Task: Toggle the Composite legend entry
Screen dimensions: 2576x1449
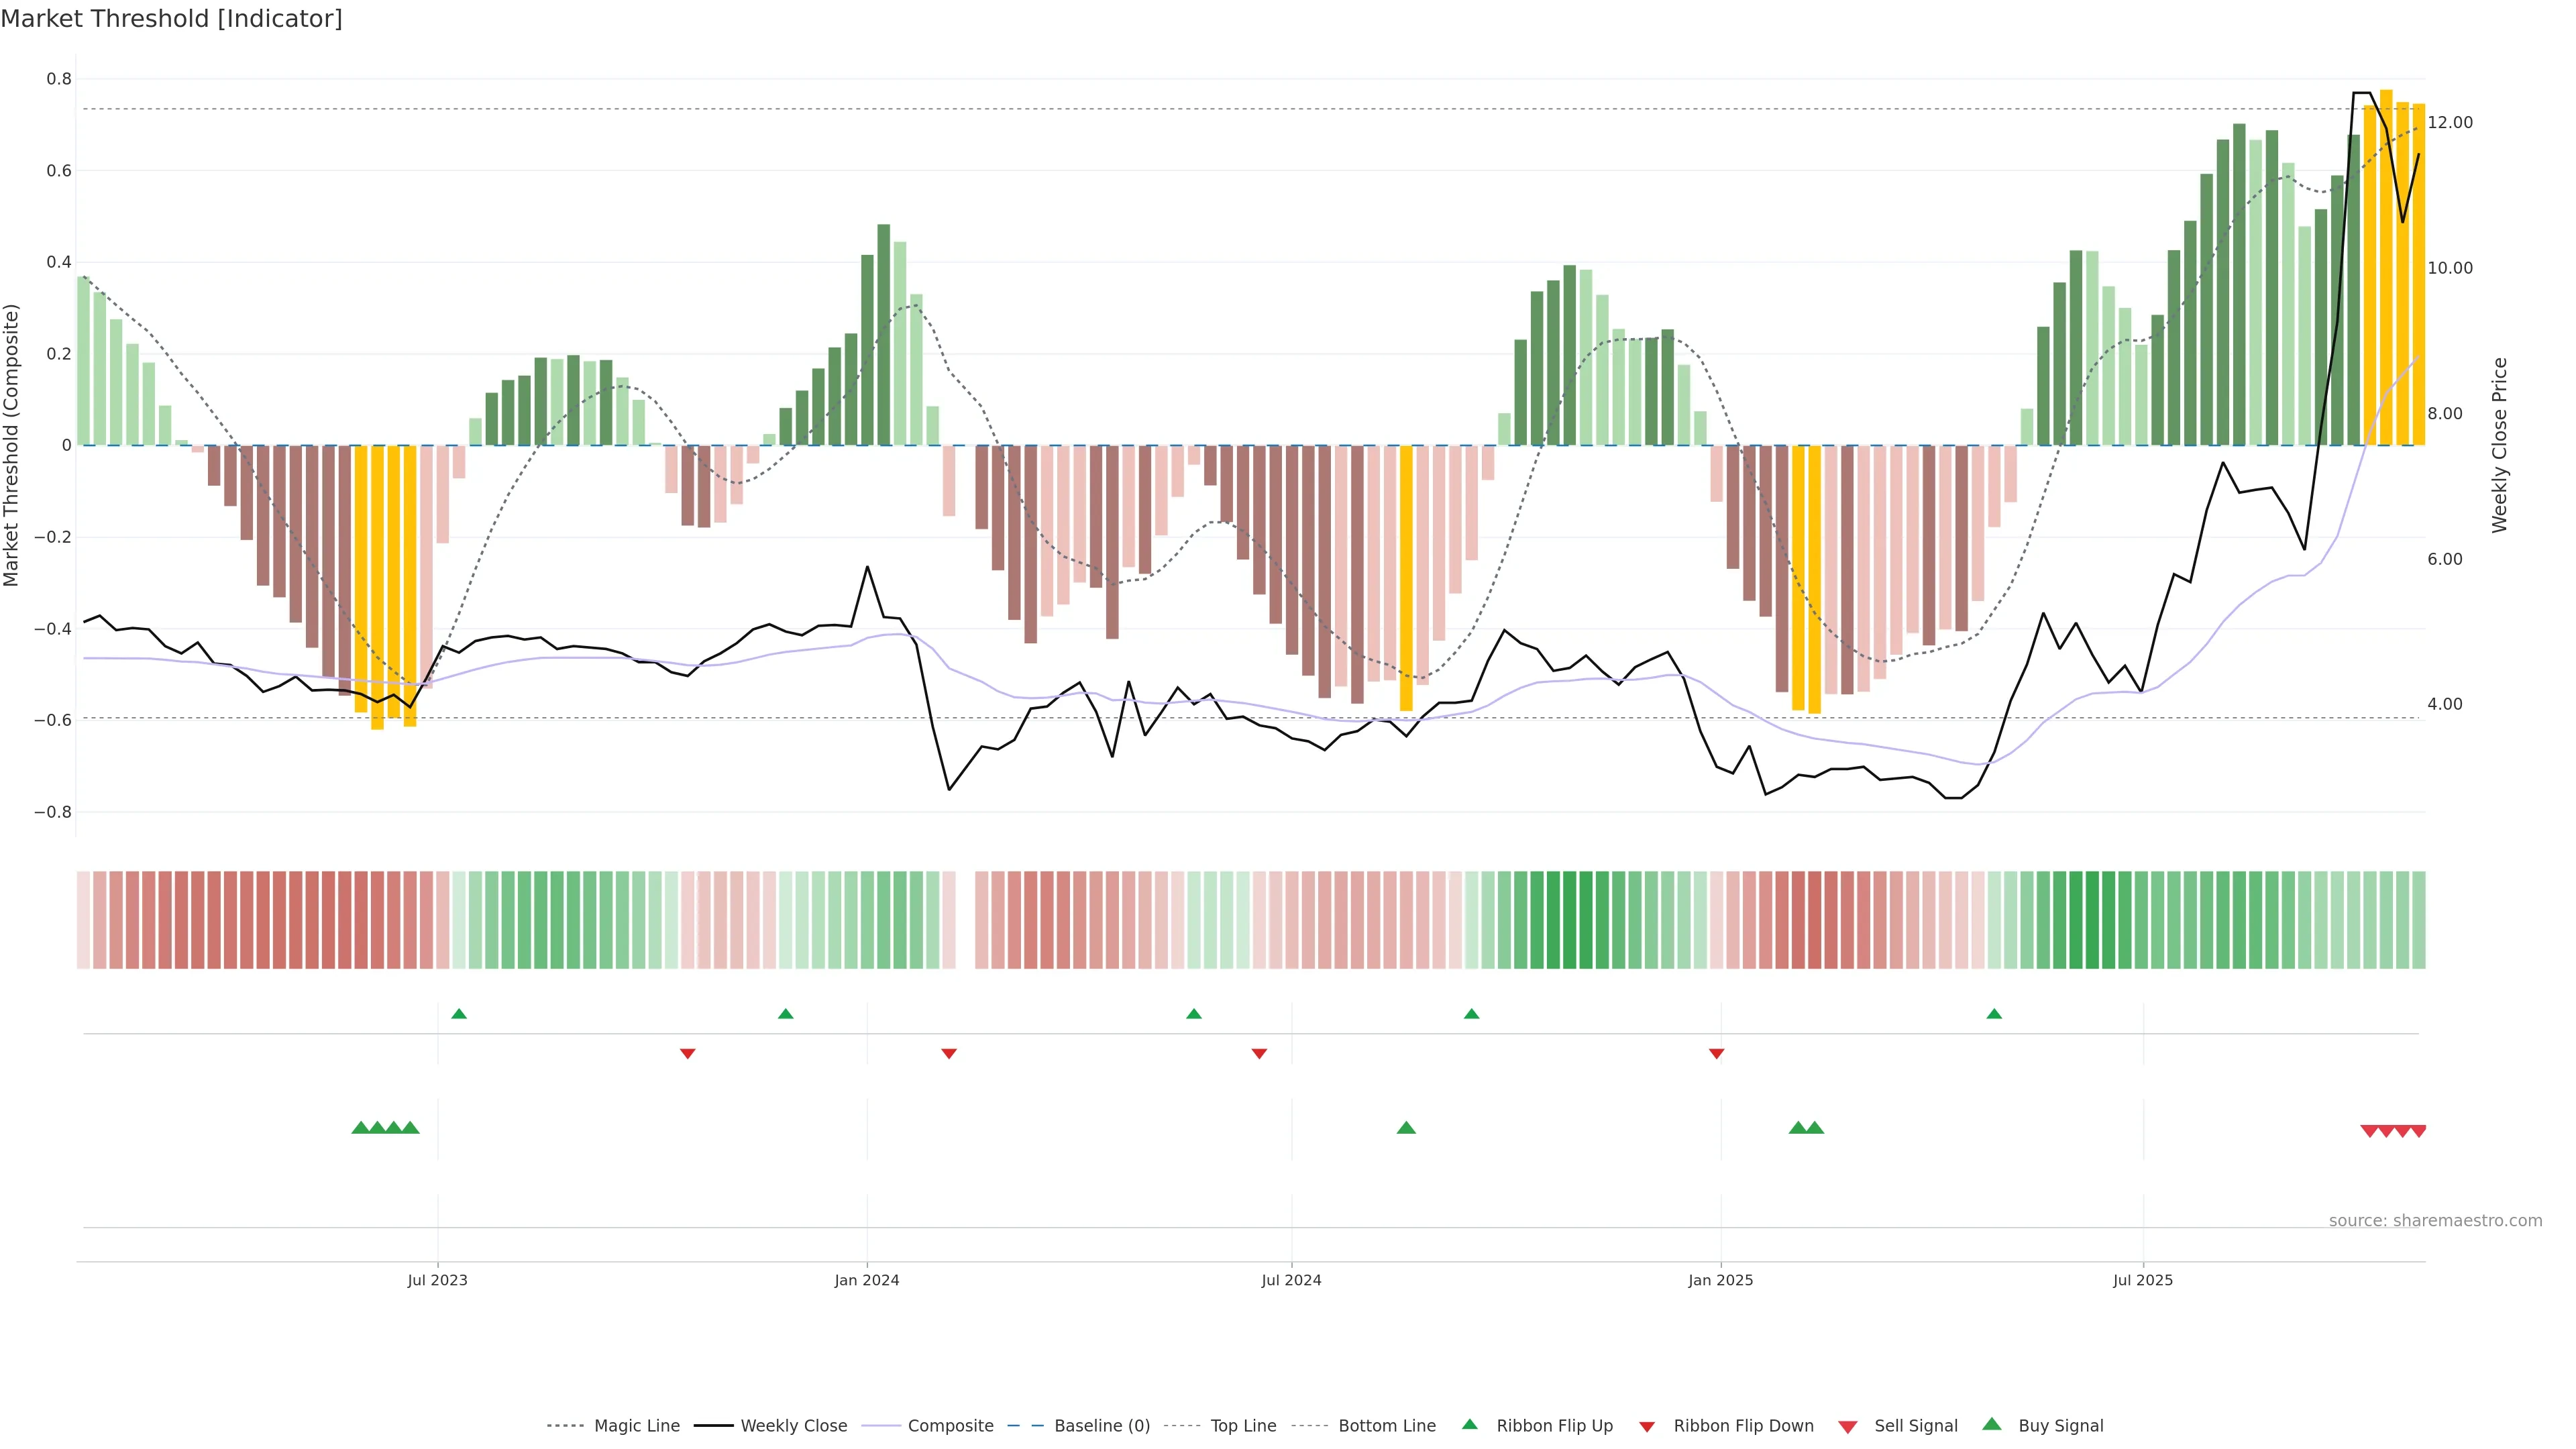Action: (x=950, y=1426)
